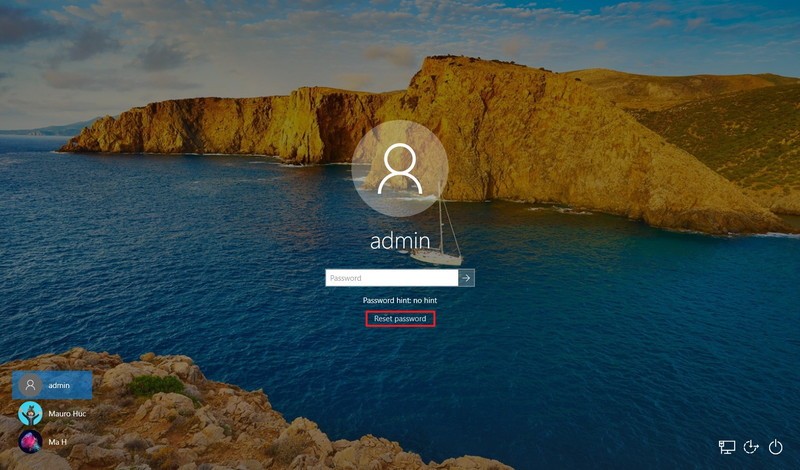This screenshot has height=470, width=800.
Task: Open the Ease of Access icon
Action: pyautogui.click(x=751, y=447)
